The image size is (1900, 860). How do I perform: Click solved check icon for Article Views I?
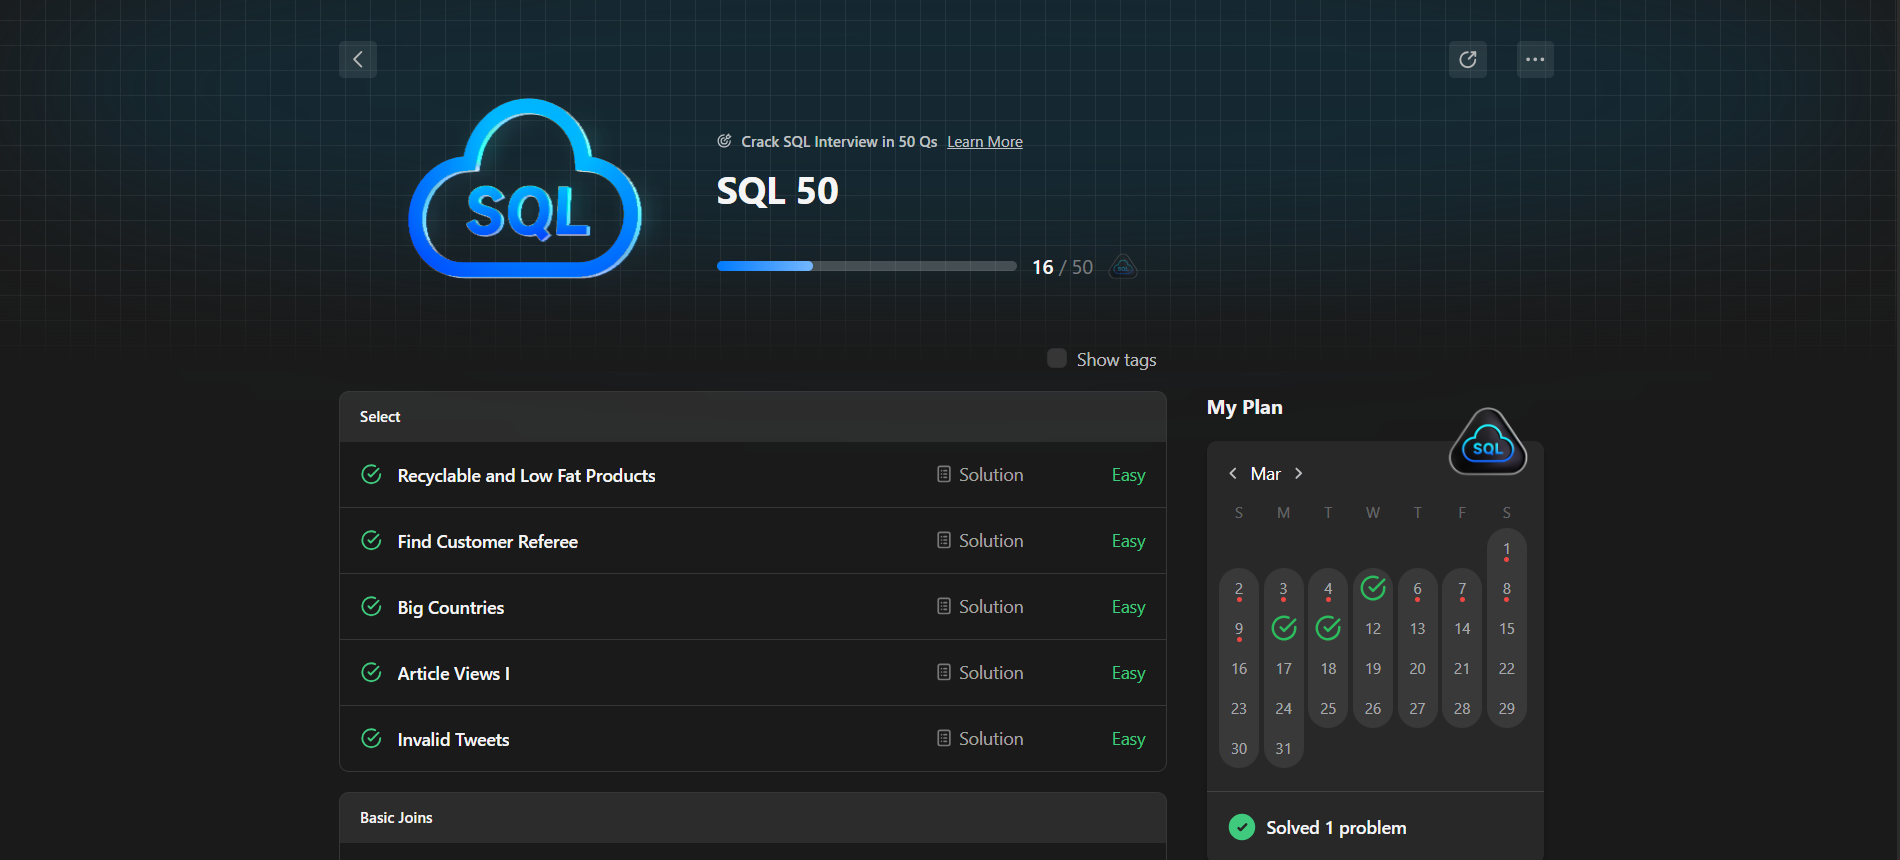point(371,673)
